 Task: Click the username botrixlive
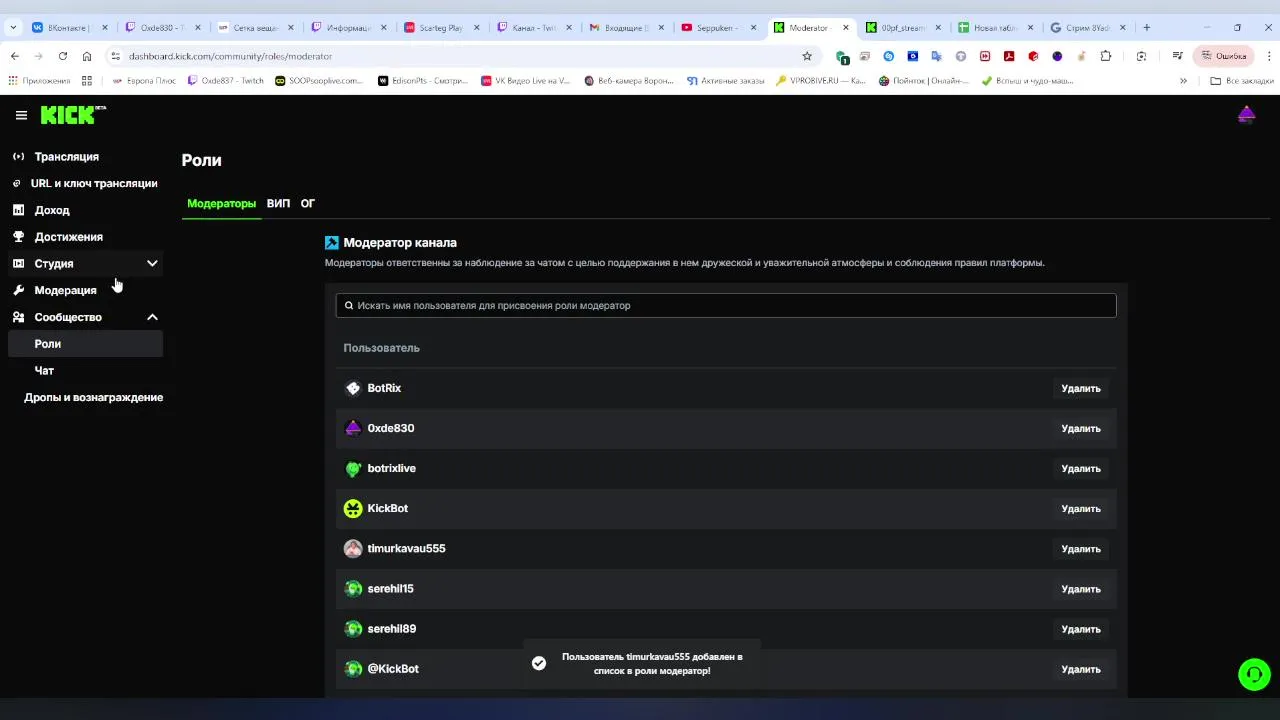391,468
